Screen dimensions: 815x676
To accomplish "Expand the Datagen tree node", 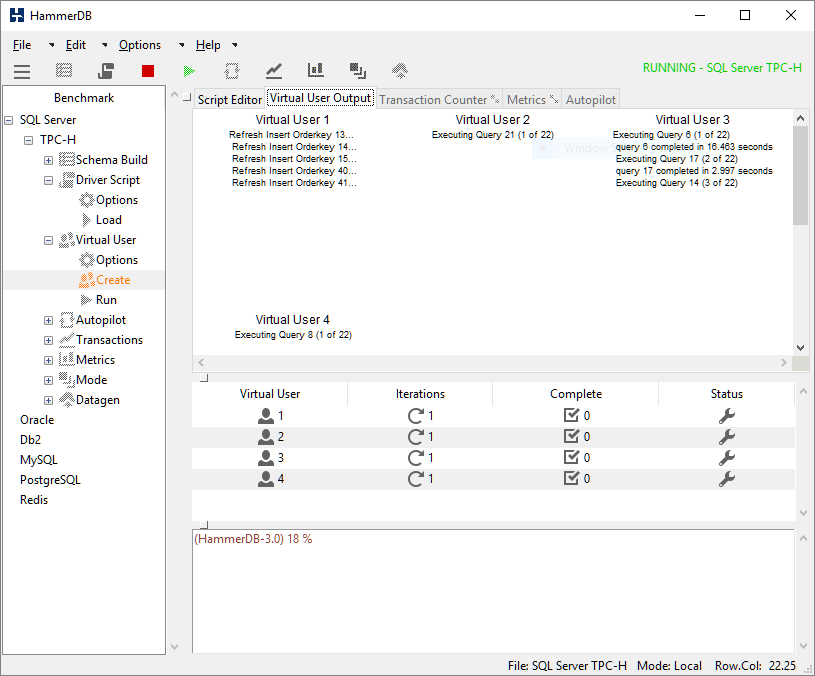I will [x=48, y=401].
